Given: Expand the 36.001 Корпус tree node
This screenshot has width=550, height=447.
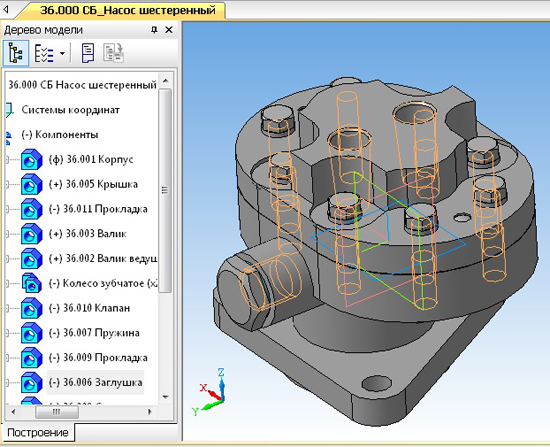Looking at the screenshot, I should 7,160.
